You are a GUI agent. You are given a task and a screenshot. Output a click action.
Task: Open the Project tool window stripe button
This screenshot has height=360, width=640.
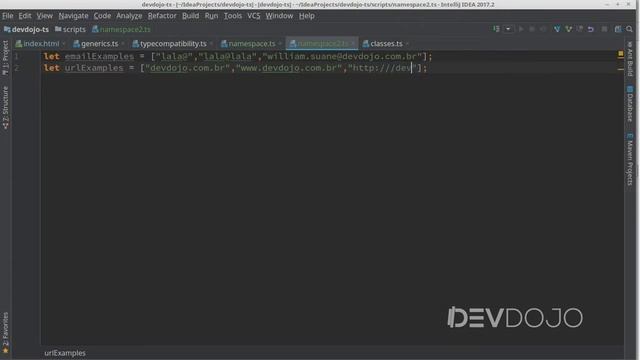5,57
